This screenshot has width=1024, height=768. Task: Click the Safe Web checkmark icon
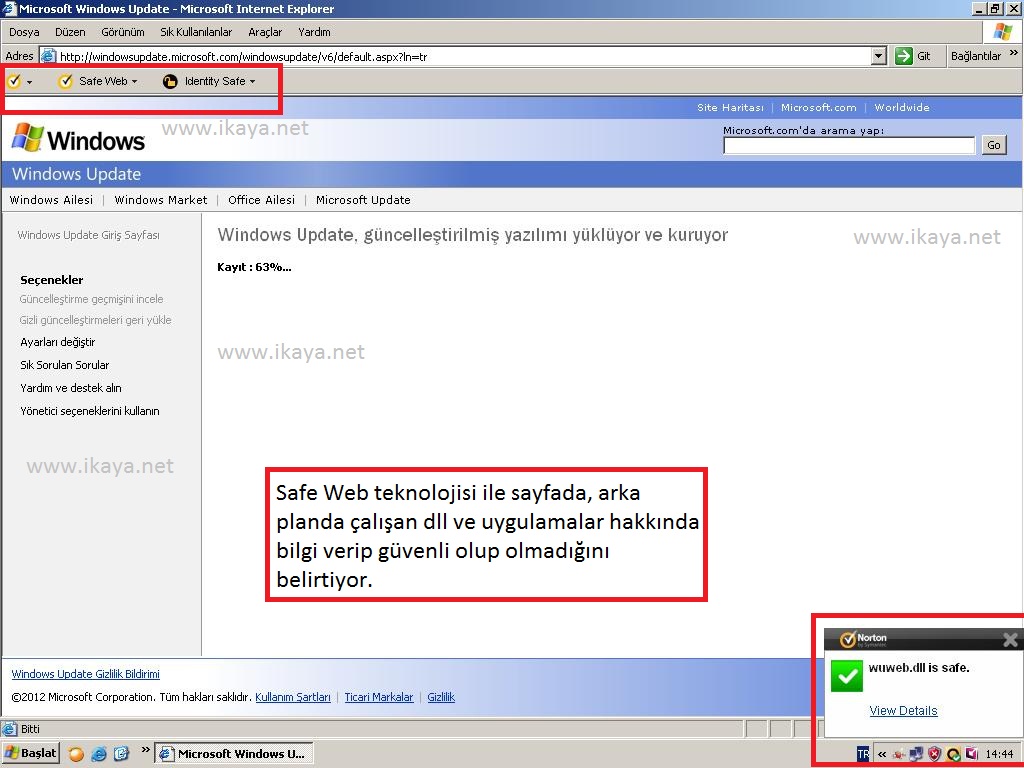click(x=65, y=81)
